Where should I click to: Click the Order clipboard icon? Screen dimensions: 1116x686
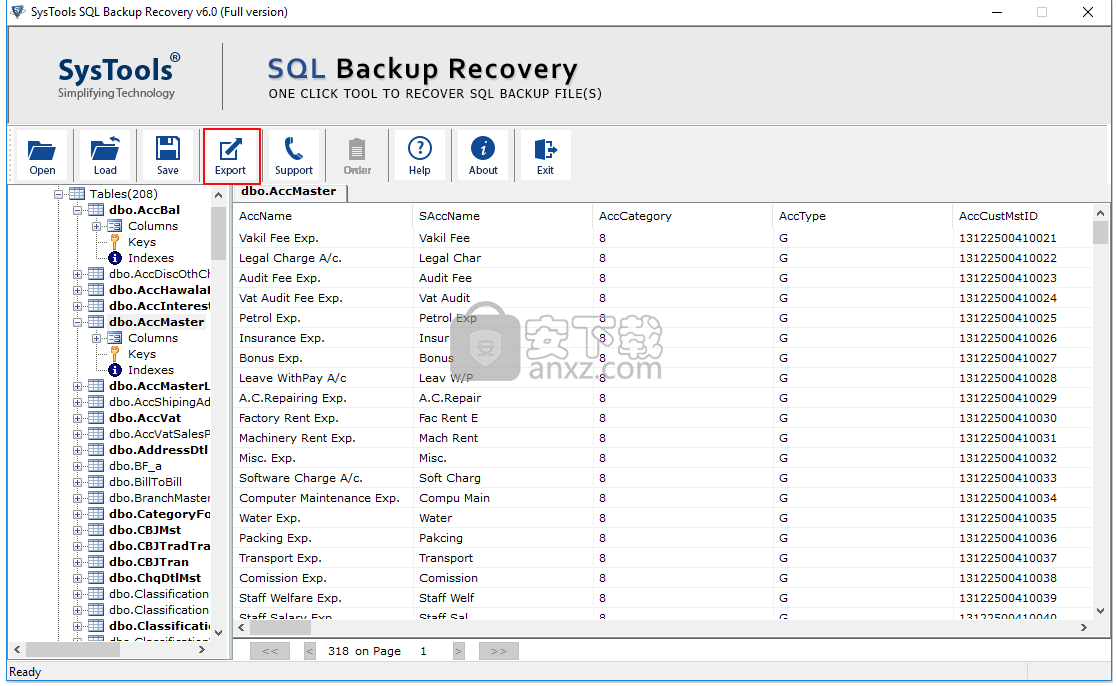coord(357,156)
